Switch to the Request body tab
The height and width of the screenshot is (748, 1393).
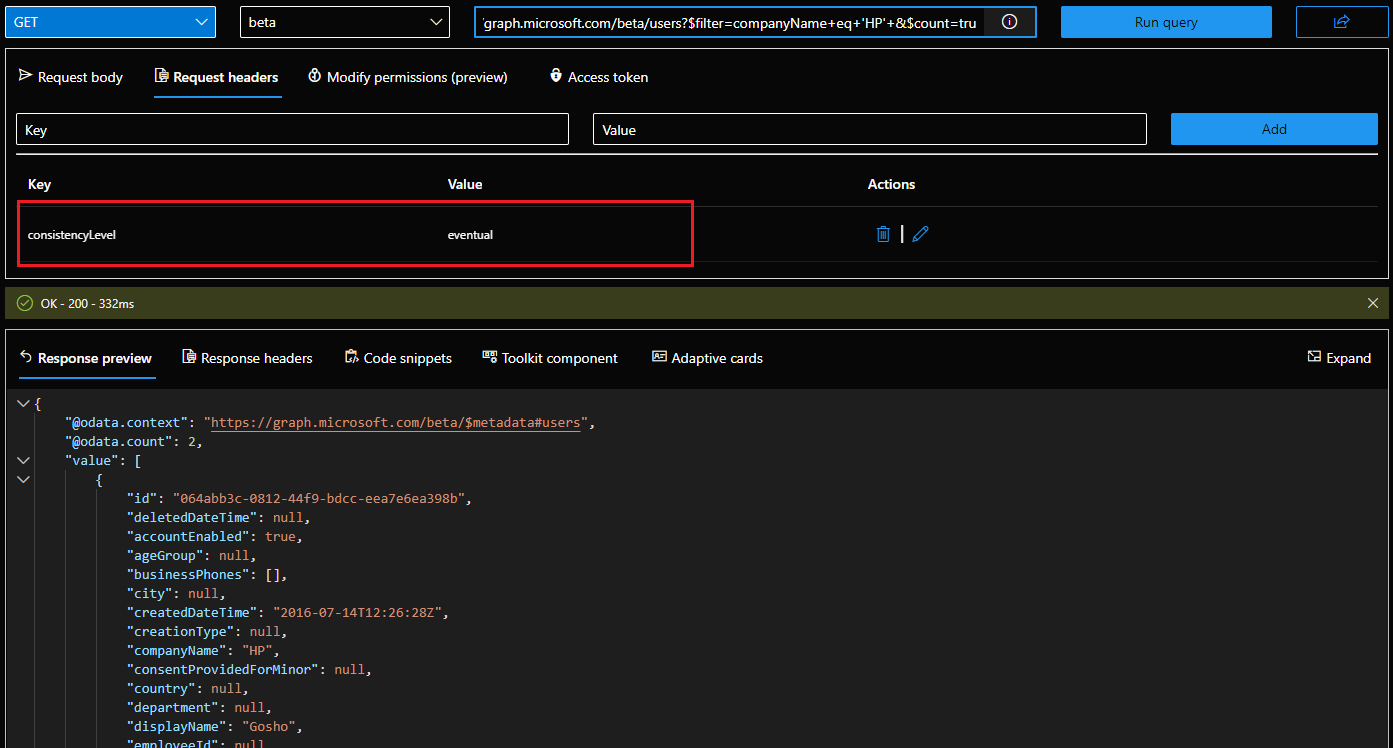click(71, 77)
